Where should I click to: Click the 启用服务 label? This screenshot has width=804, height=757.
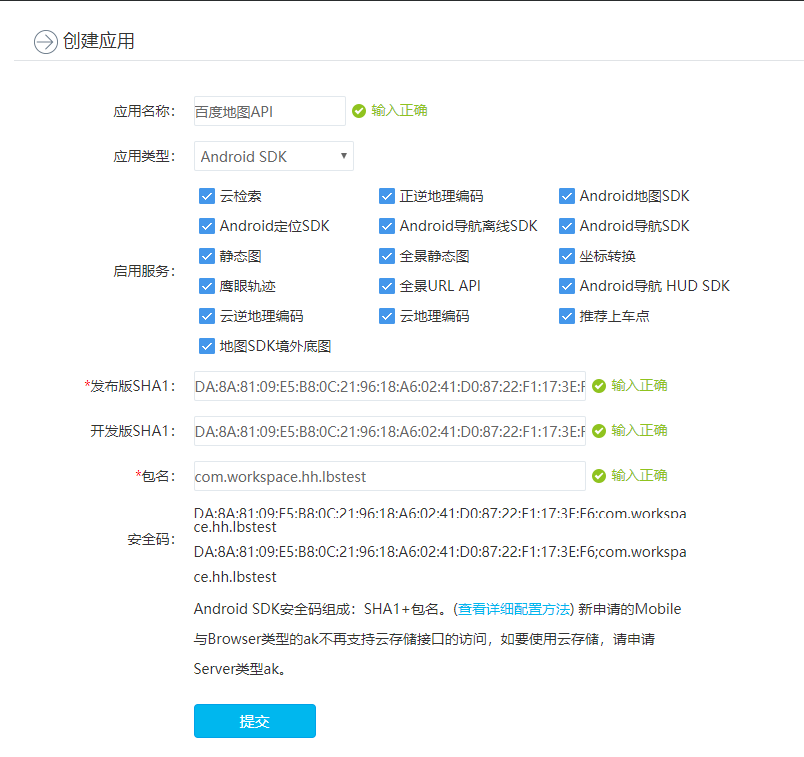pos(144,271)
